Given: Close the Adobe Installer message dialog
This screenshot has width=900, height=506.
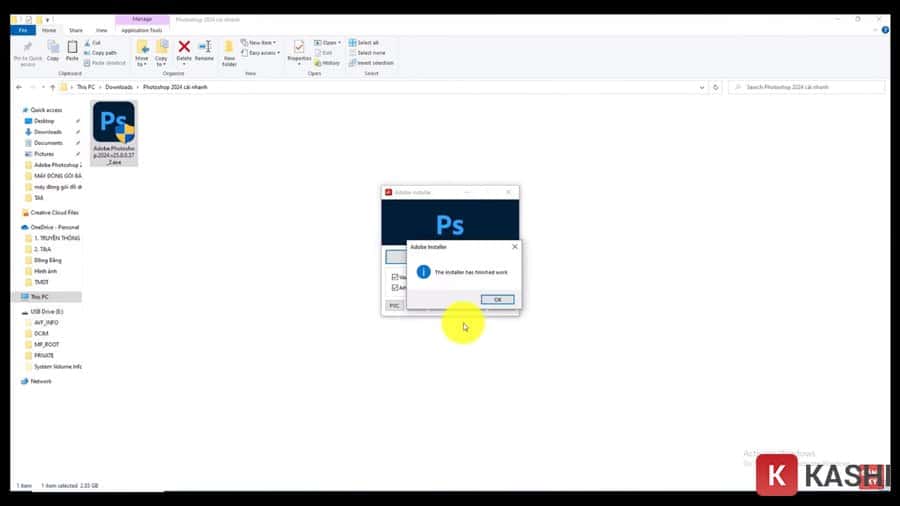Looking at the screenshot, I should [x=514, y=247].
